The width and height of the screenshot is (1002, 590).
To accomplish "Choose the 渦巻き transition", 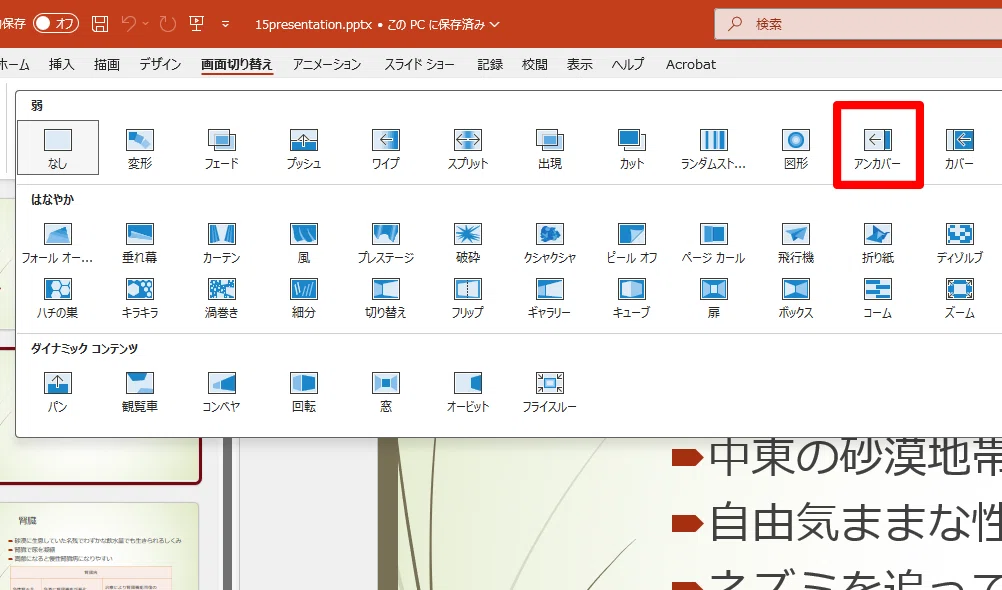I will 222,299.
